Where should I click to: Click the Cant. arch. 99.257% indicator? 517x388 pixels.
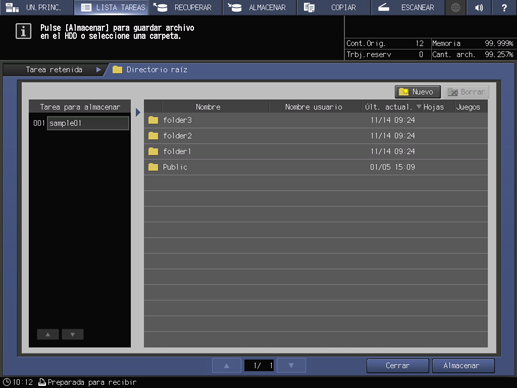tap(473, 54)
